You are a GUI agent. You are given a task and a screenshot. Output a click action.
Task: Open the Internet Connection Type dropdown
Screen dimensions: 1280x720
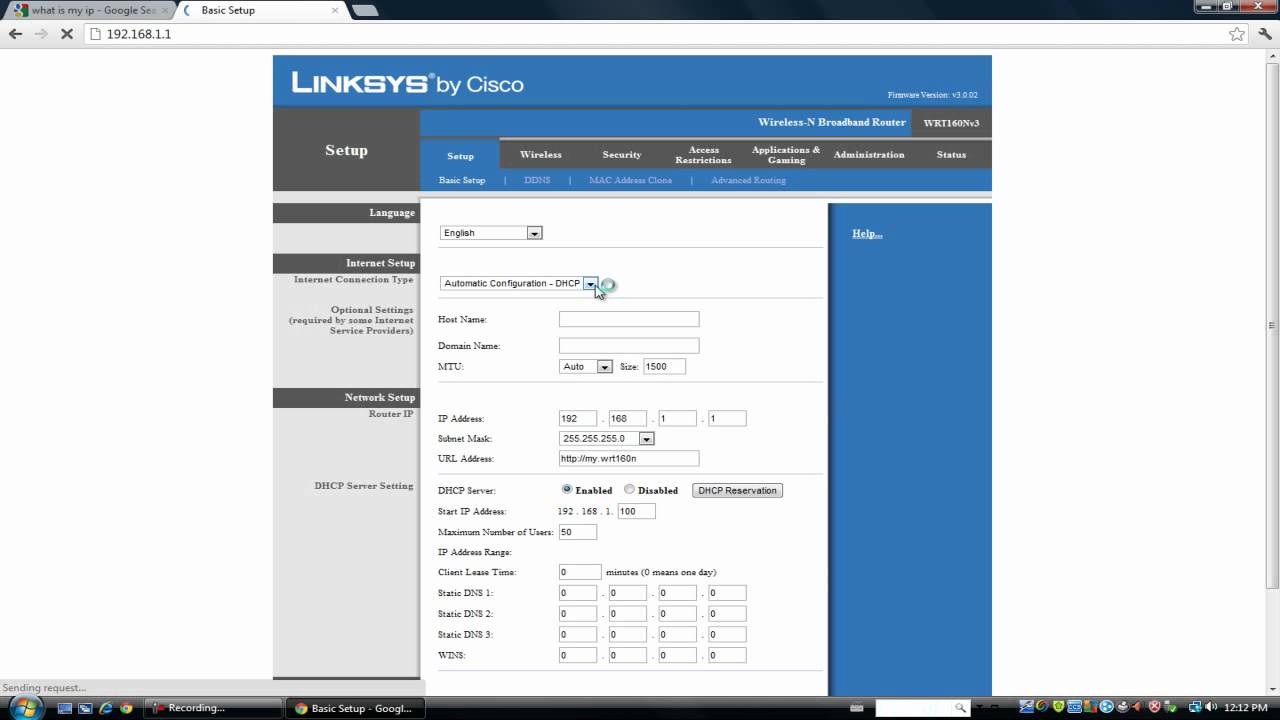(519, 283)
